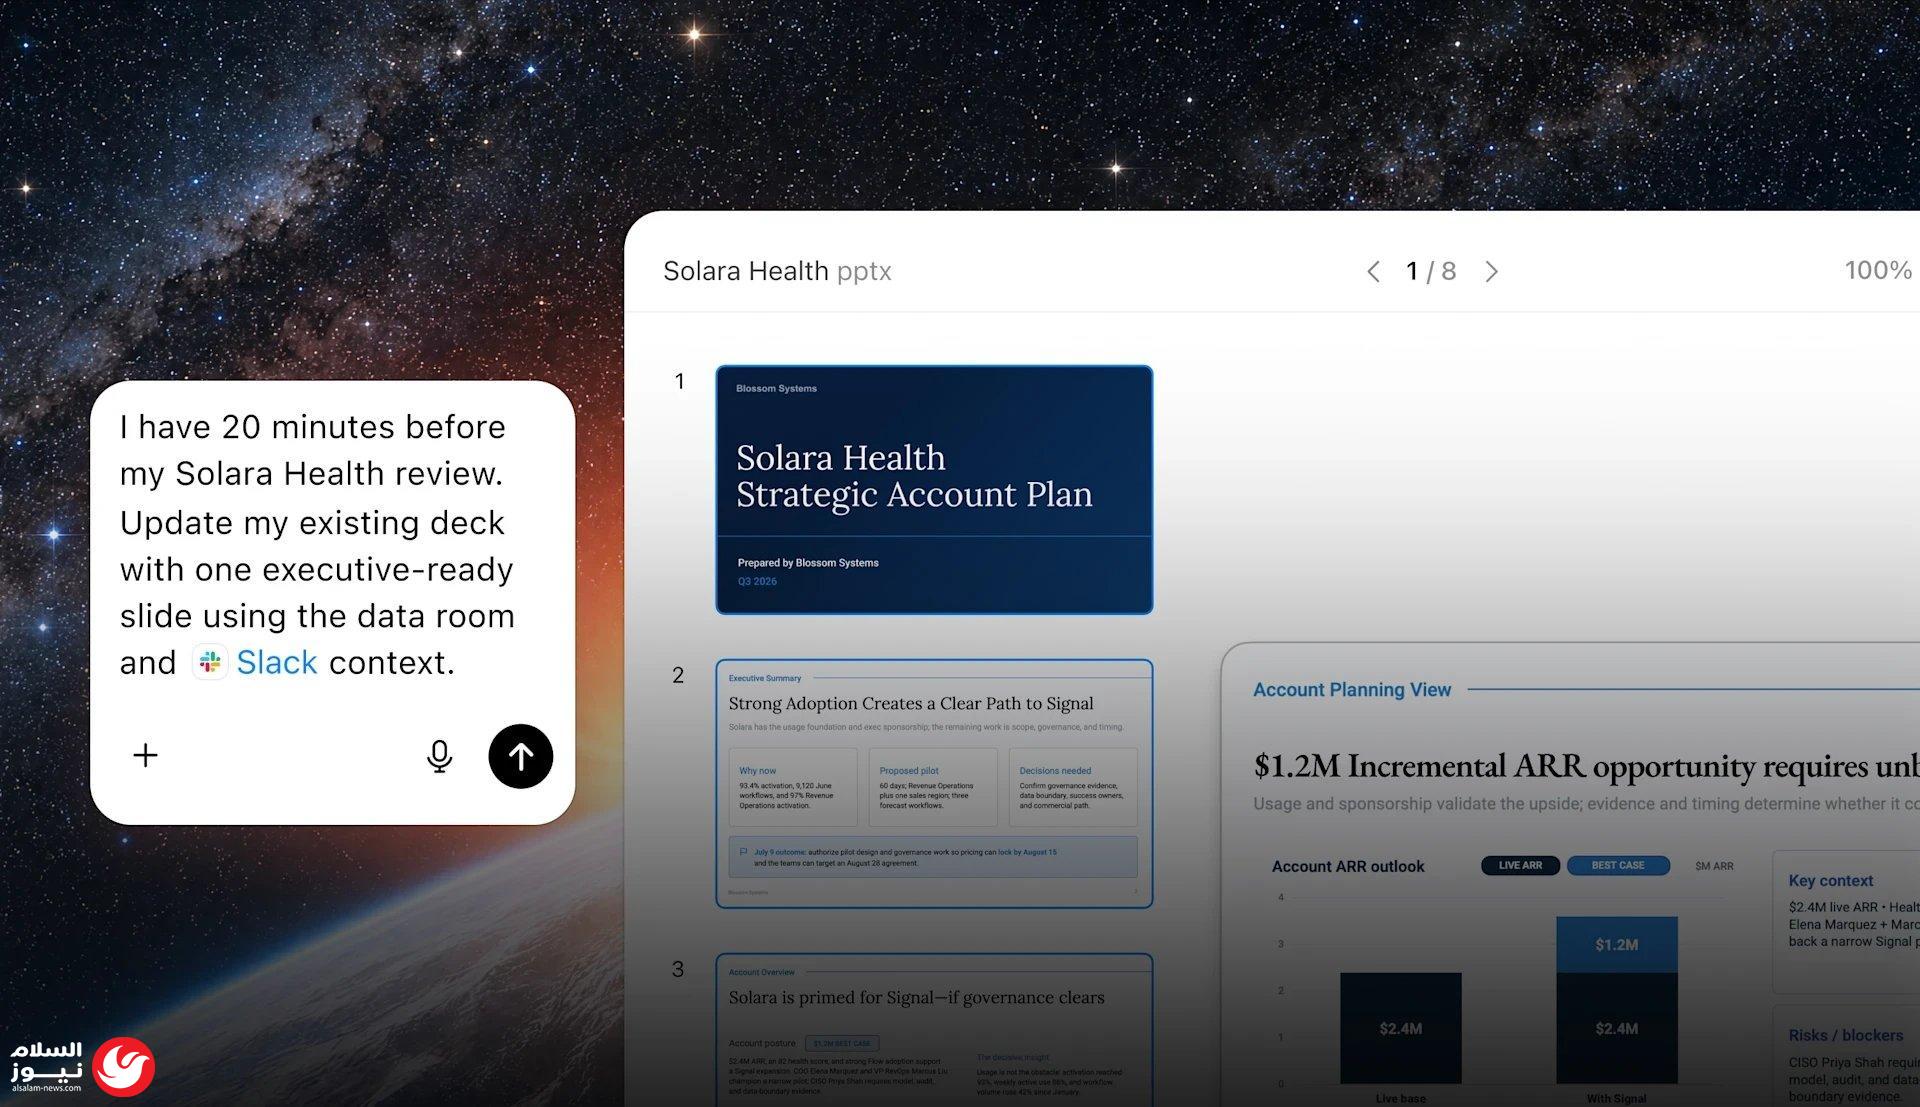Open the 100% zoom level control

click(x=1878, y=270)
